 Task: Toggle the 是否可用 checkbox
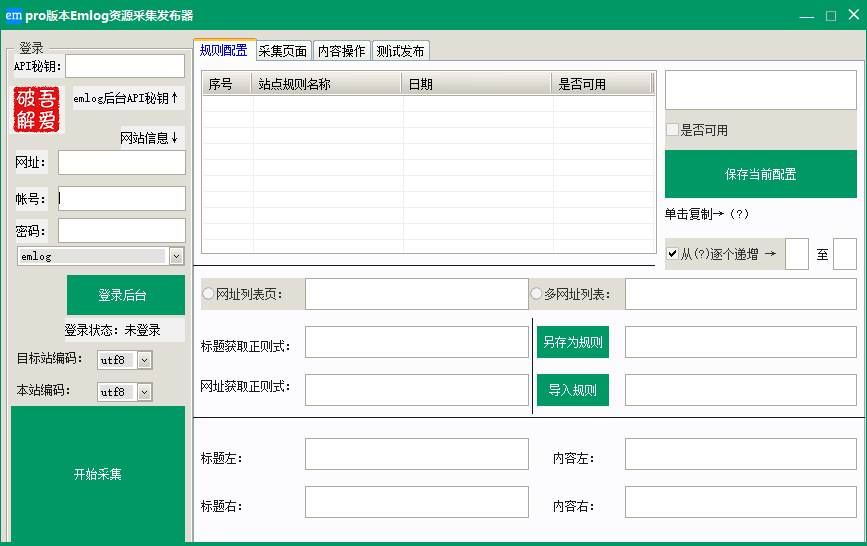pos(672,130)
